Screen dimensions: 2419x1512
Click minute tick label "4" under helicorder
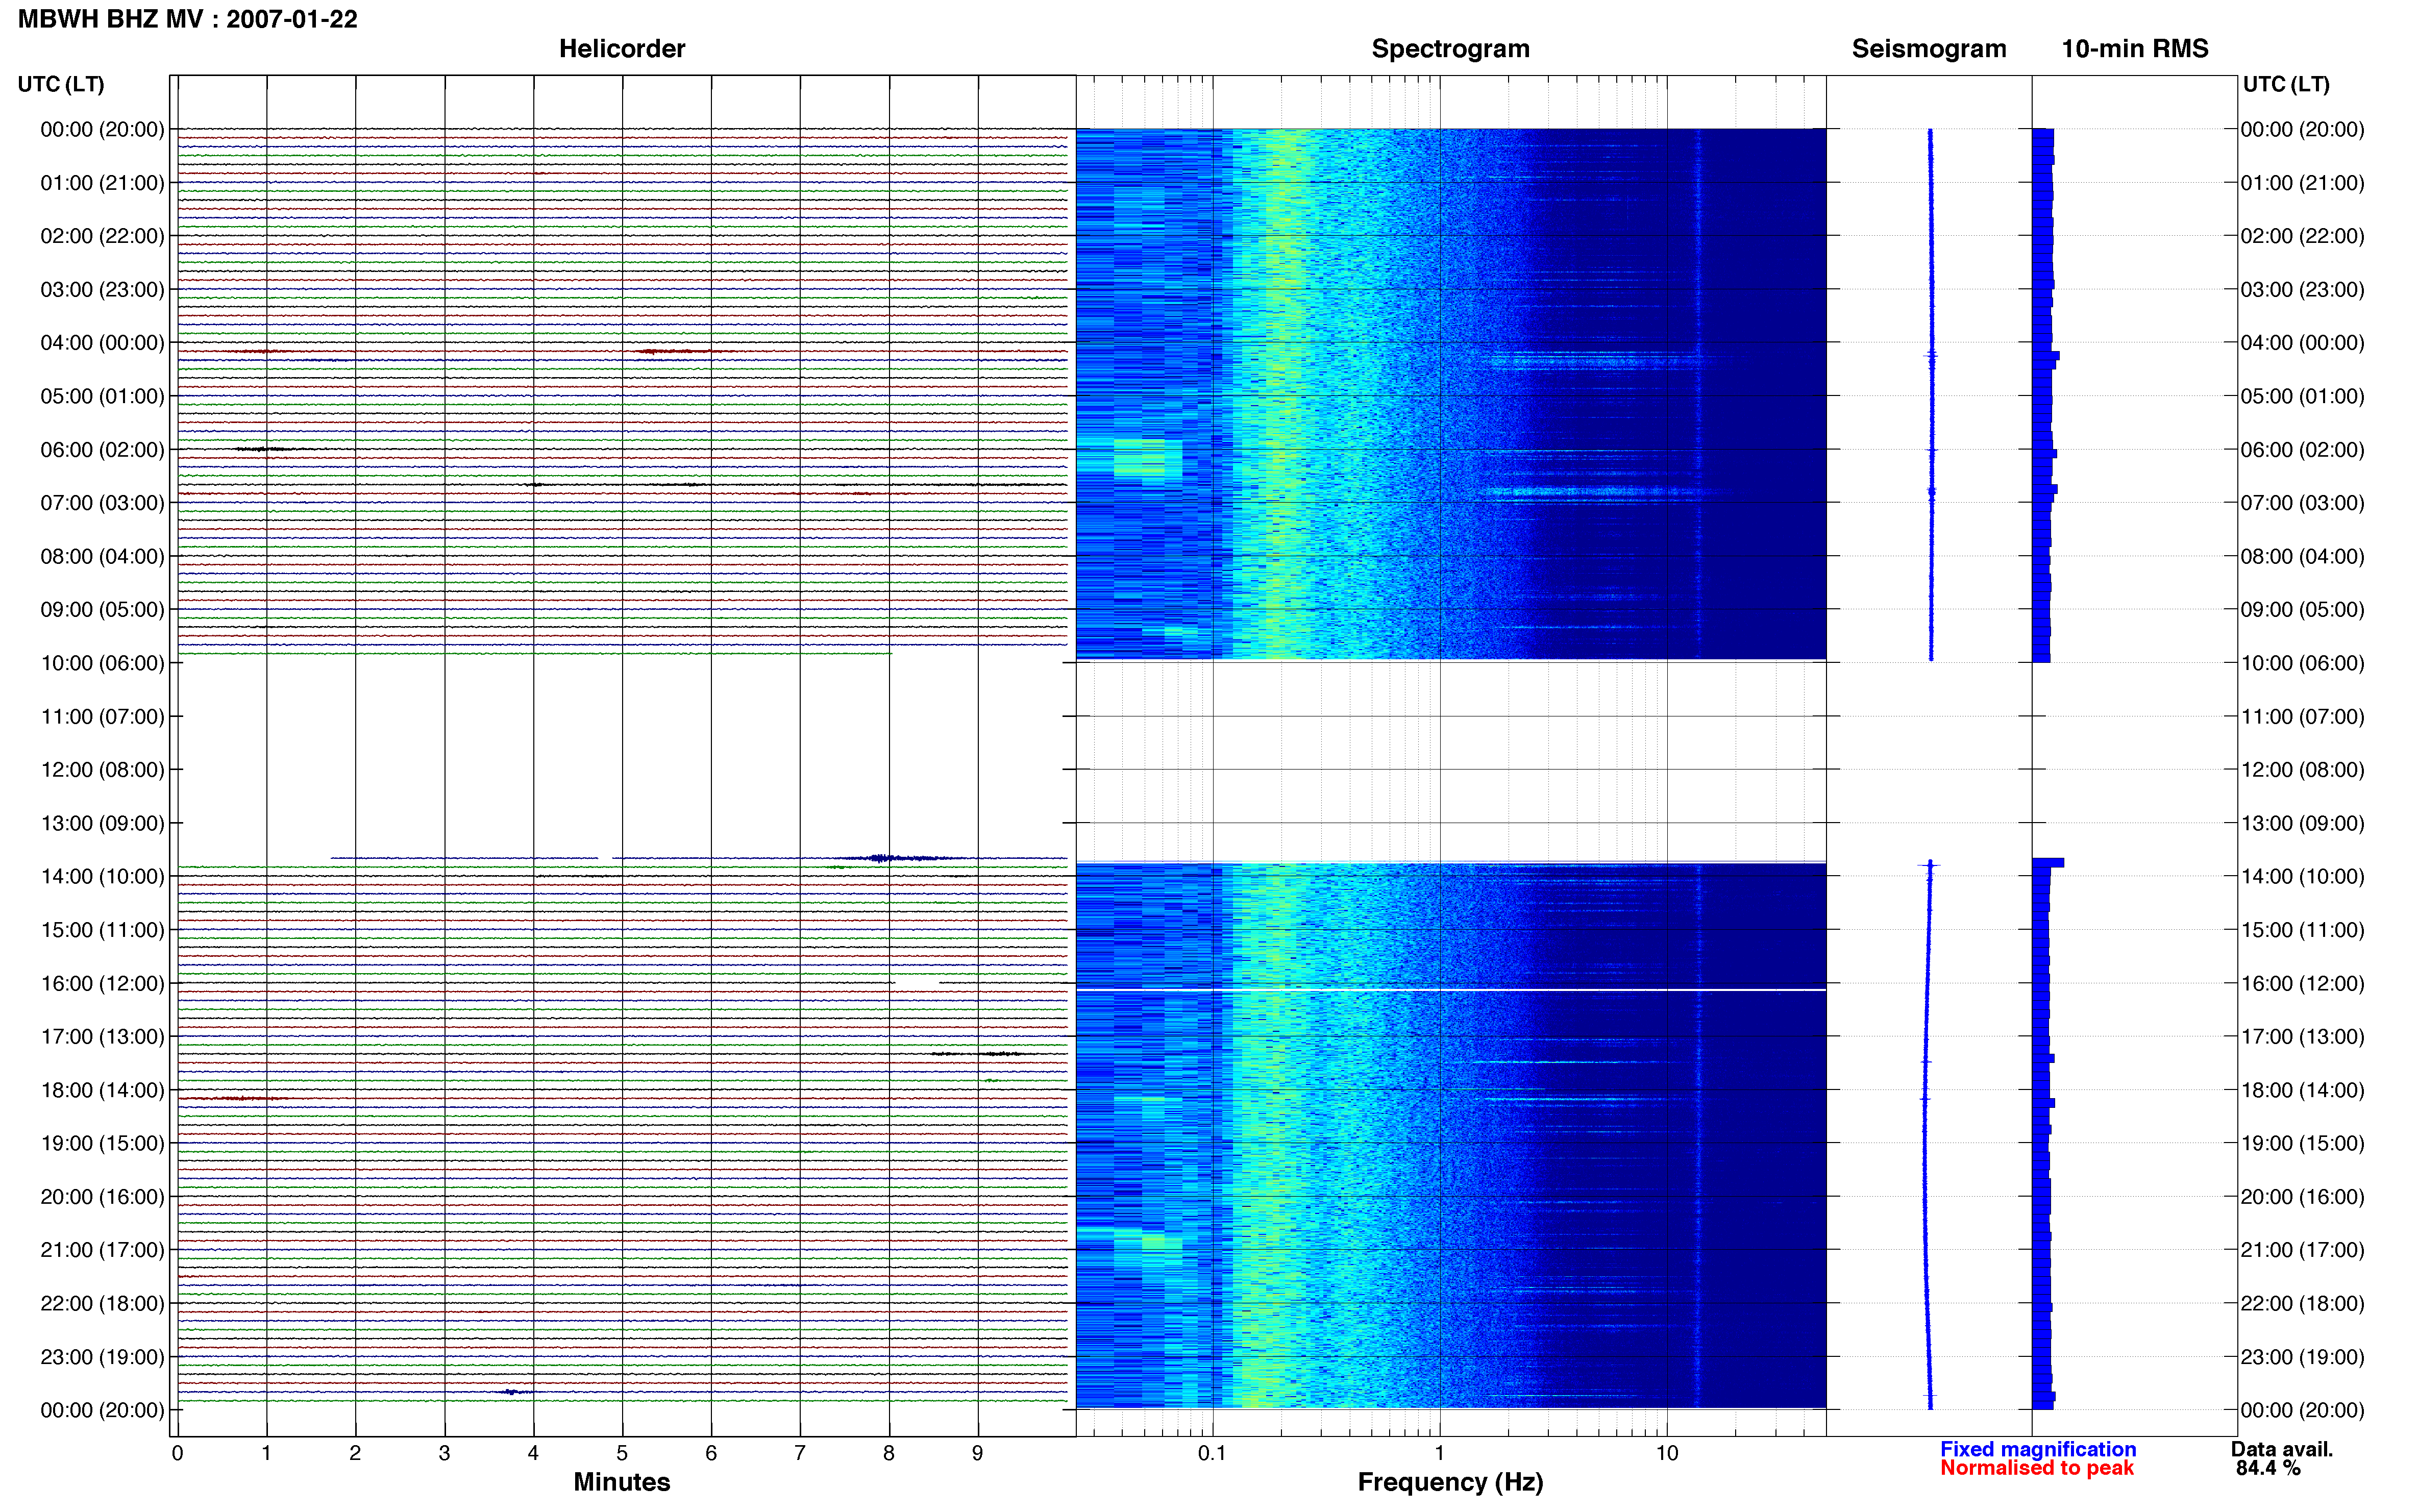point(533,1453)
